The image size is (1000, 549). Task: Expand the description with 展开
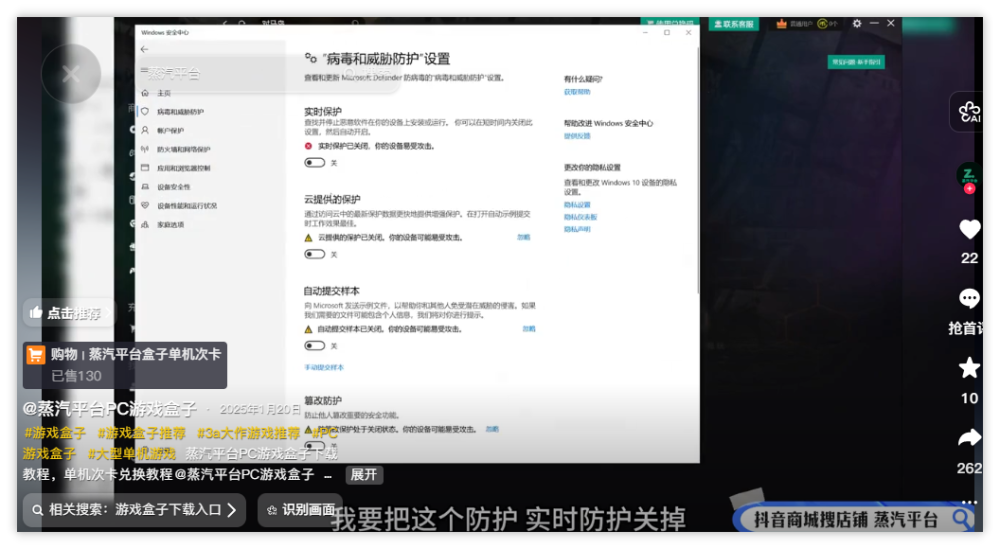click(x=364, y=475)
